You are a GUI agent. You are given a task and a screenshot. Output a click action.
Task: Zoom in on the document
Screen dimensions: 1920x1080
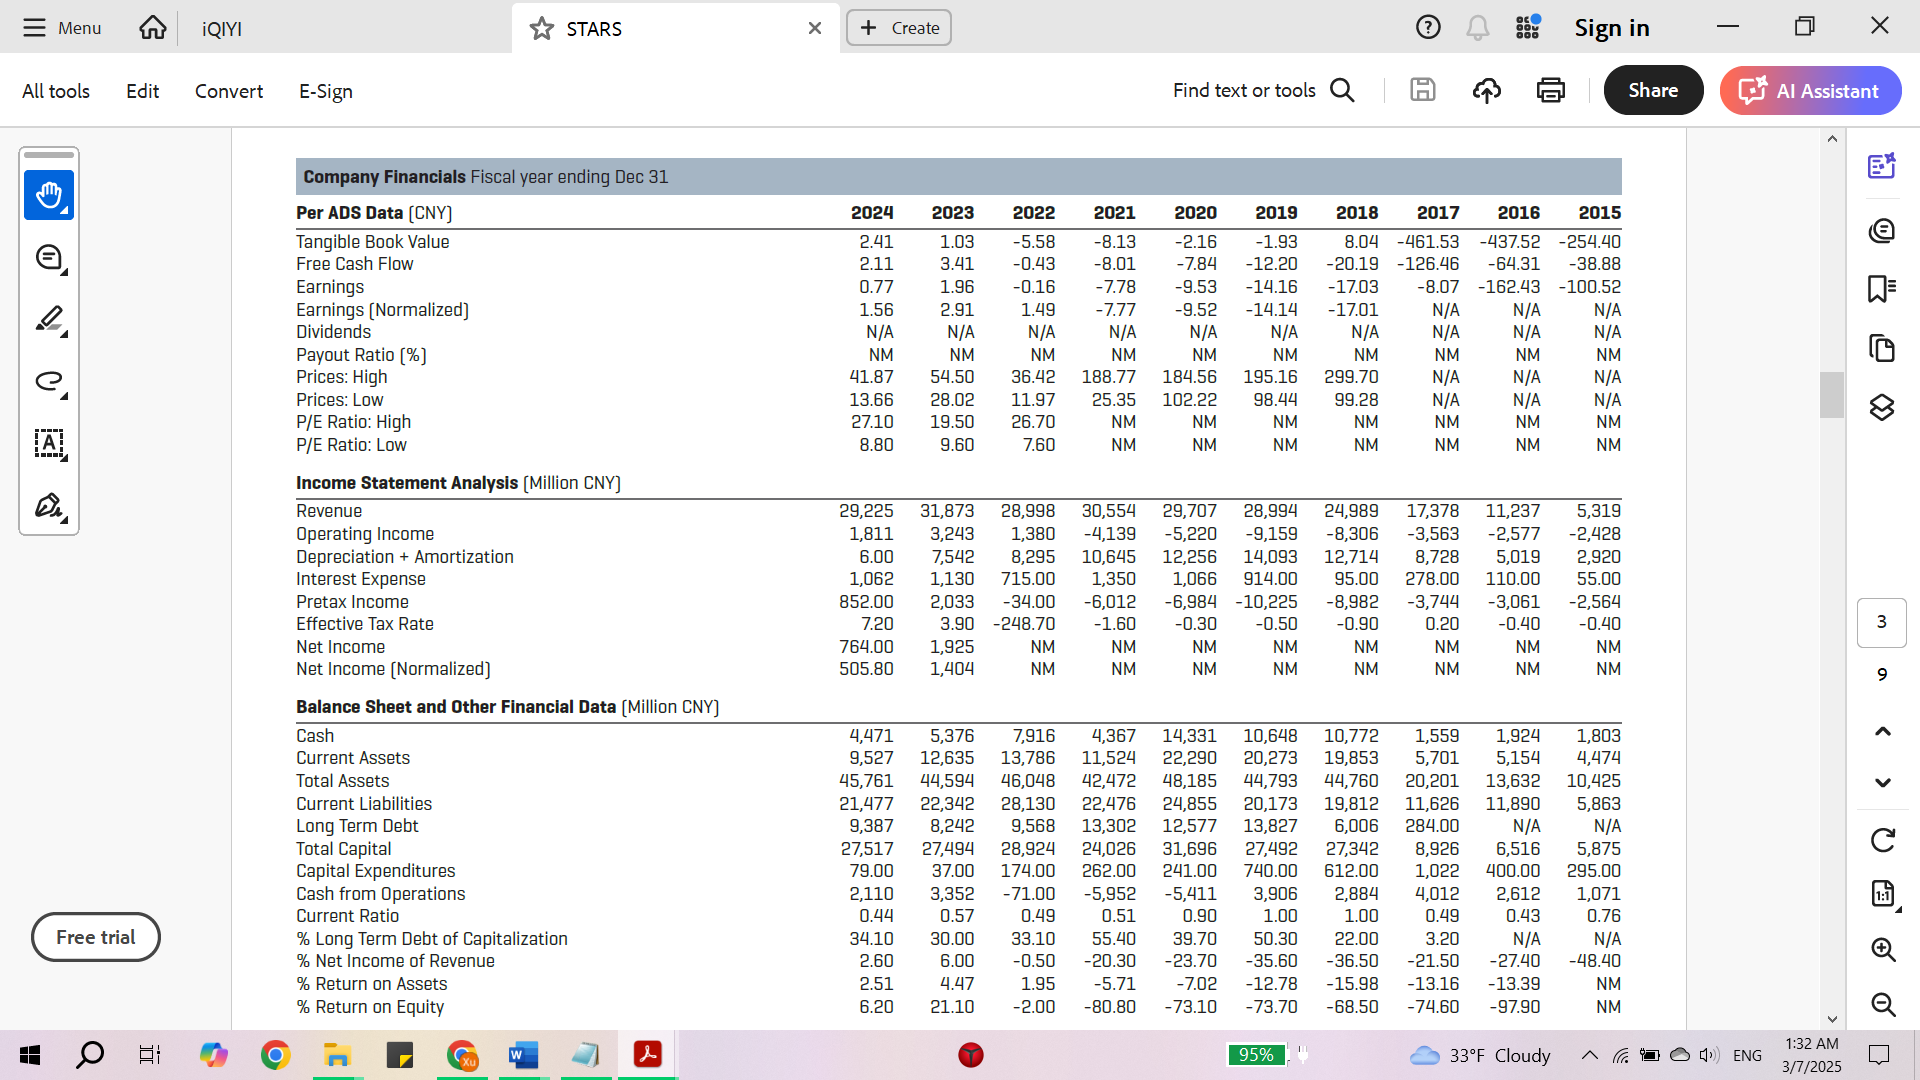coord(1883,949)
